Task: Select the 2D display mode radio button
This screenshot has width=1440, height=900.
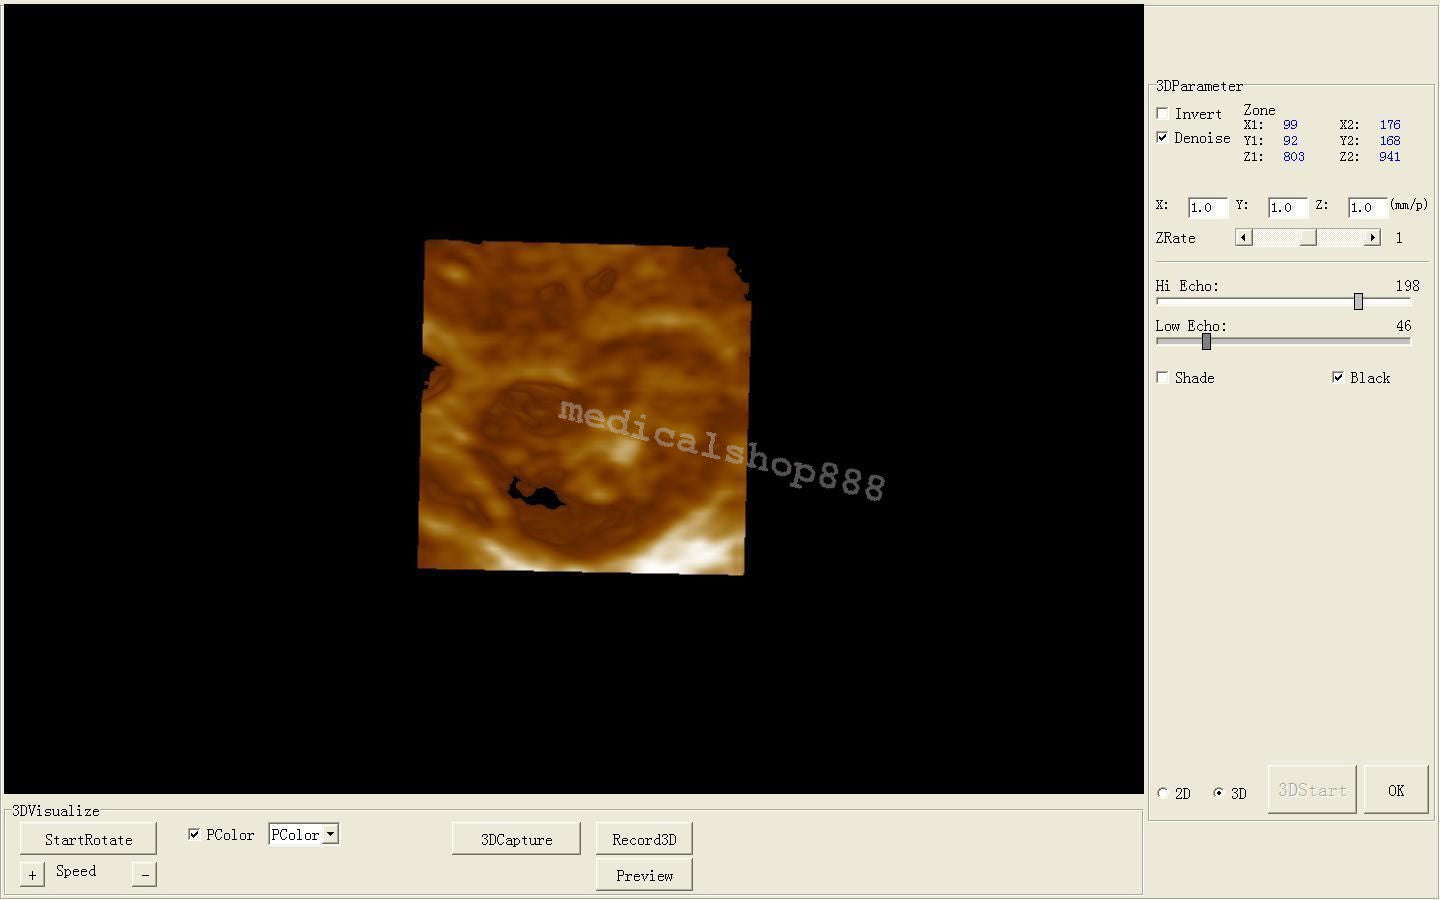Action: (x=1162, y=793)
